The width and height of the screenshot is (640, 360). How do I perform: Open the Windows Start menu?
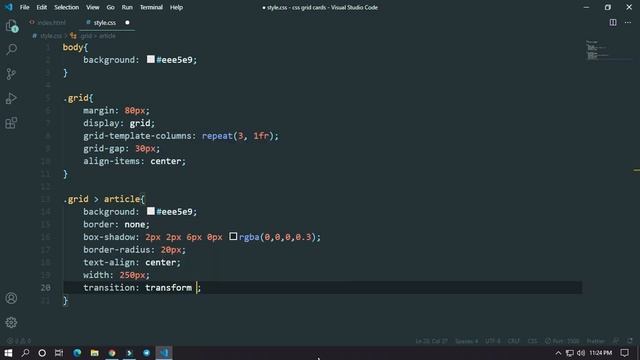(8, 353)
